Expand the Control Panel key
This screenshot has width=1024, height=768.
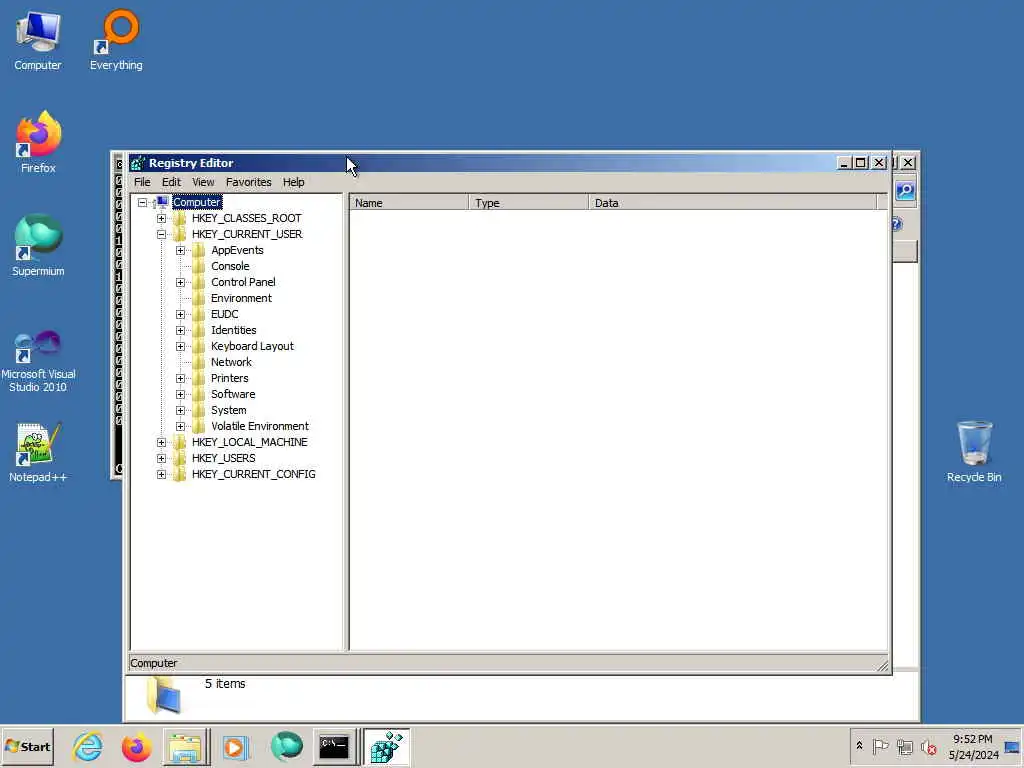(180, 282)
